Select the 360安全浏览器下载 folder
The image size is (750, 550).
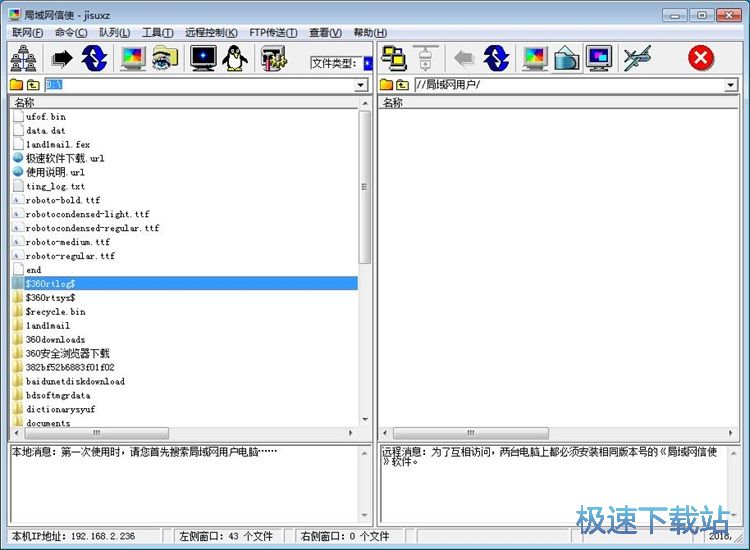67,353
